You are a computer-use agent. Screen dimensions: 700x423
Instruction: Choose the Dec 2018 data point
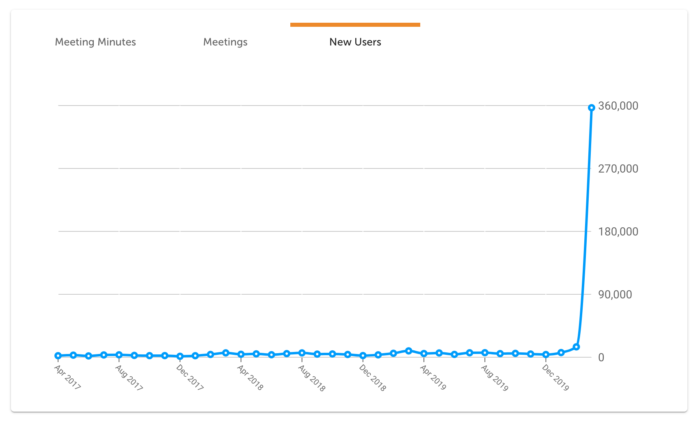coord(363,355)
